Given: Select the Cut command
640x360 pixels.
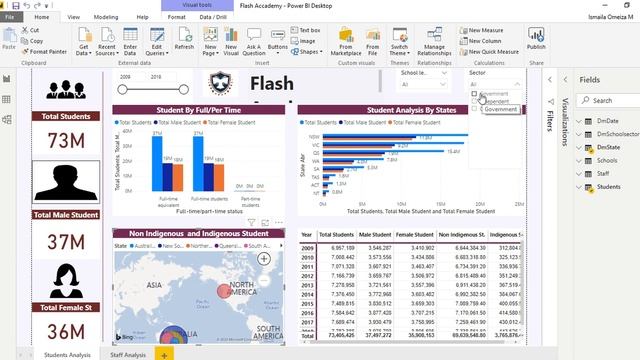Looking at the screenshot, I should tap(30, 30).
